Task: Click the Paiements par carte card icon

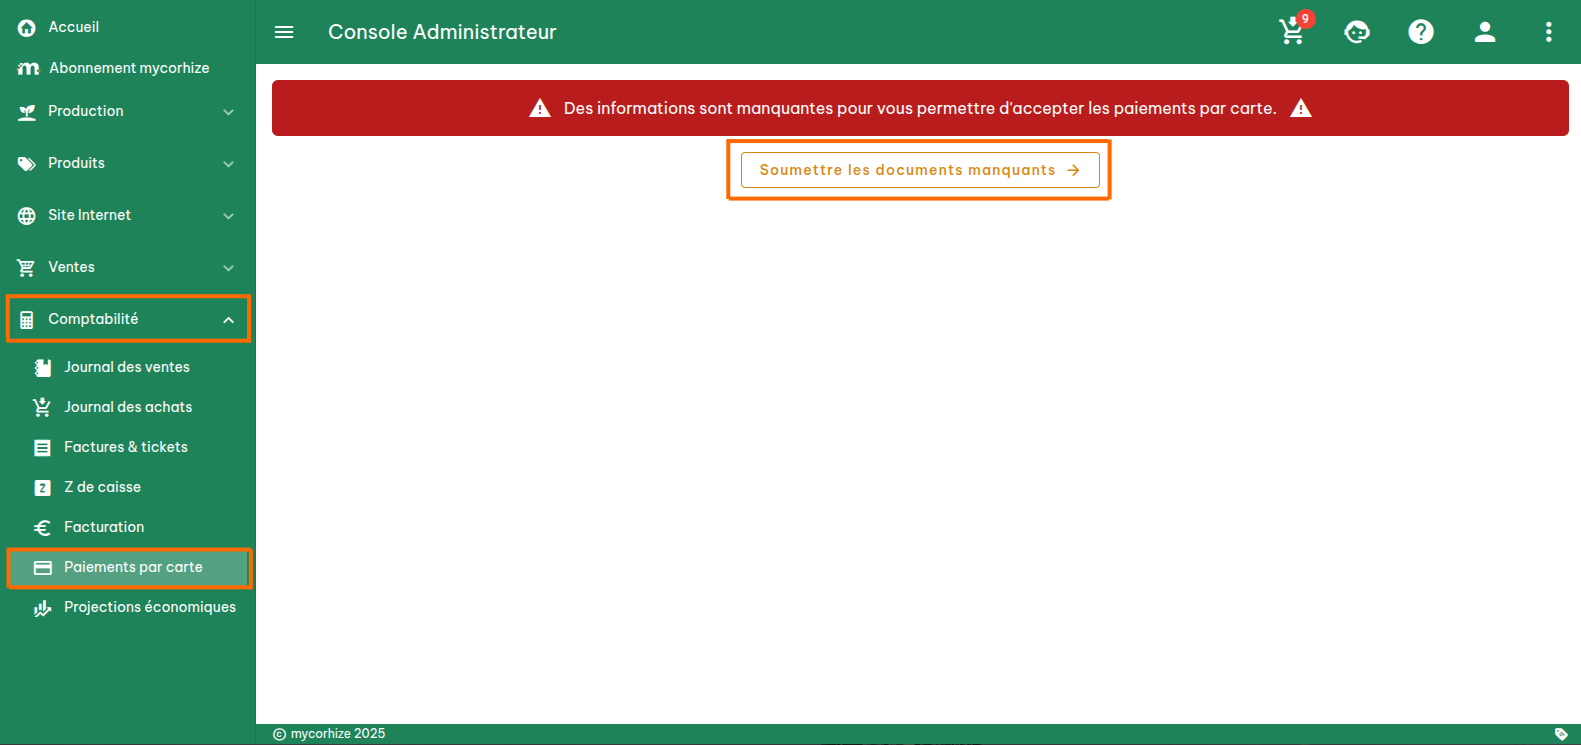Action: click(43, 568)
